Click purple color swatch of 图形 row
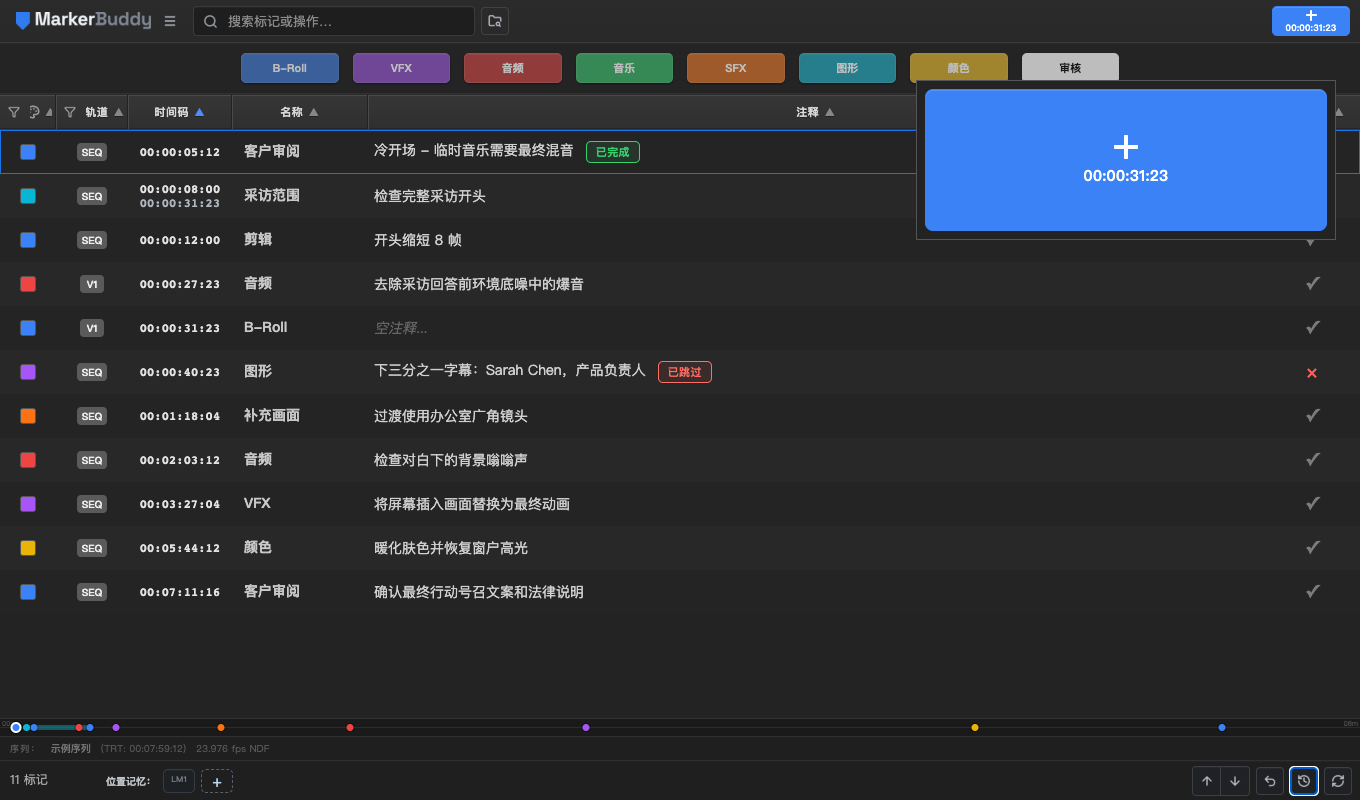 pos(28,372)
